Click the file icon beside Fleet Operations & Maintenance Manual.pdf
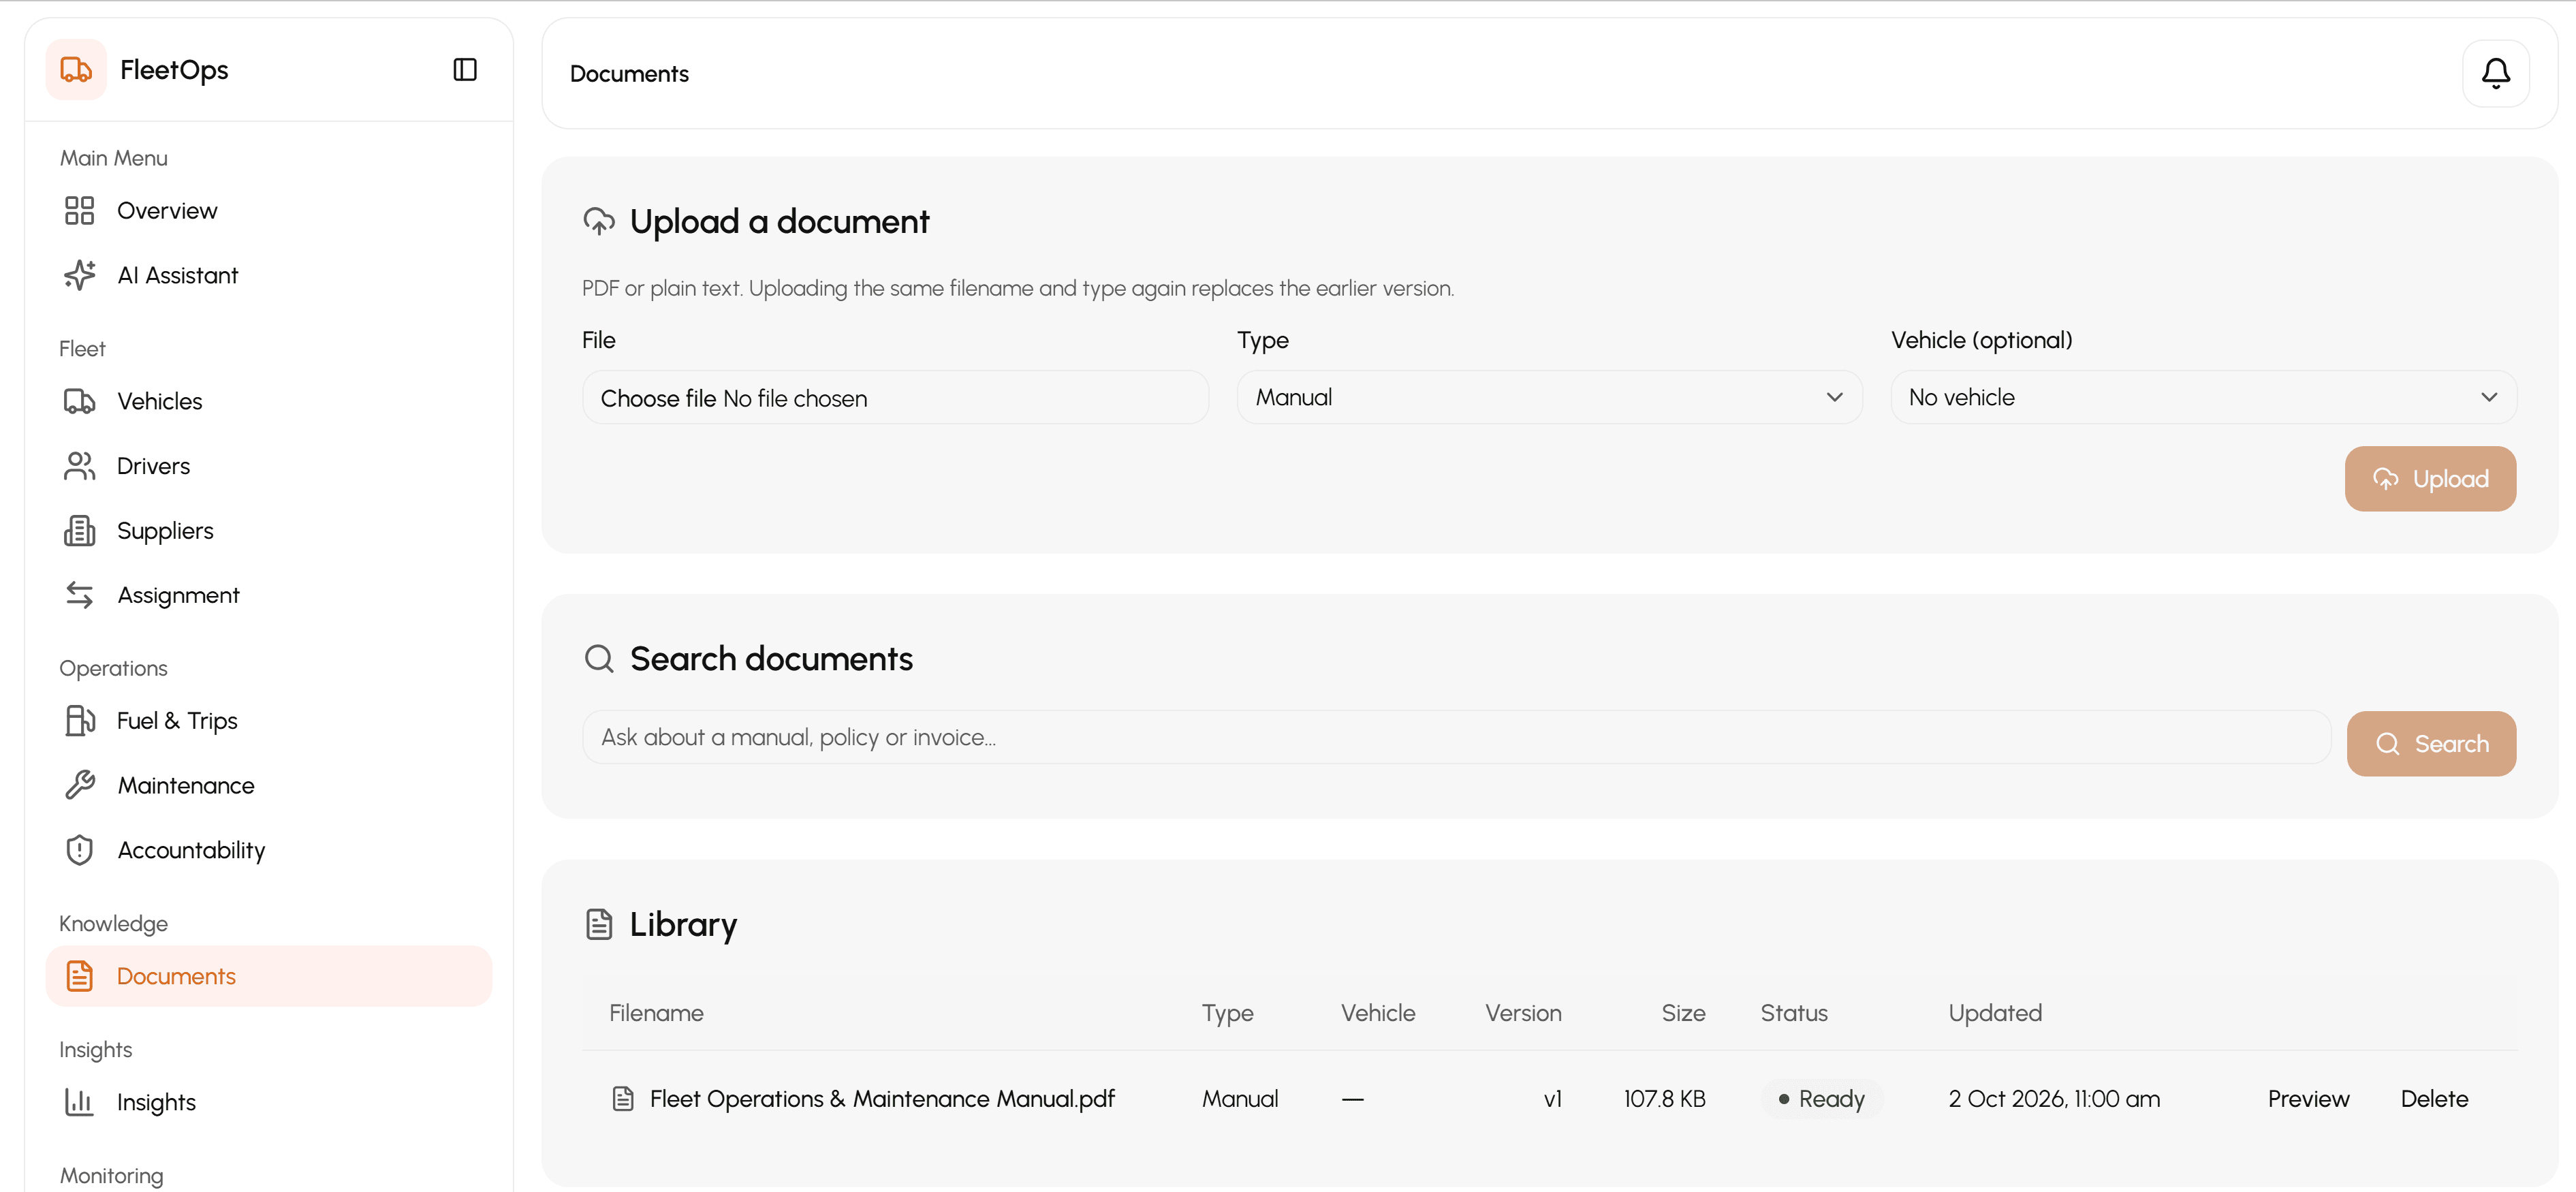This screenshot has width=2576, height=1192. pyautogui.click(x=623, y=1099)
